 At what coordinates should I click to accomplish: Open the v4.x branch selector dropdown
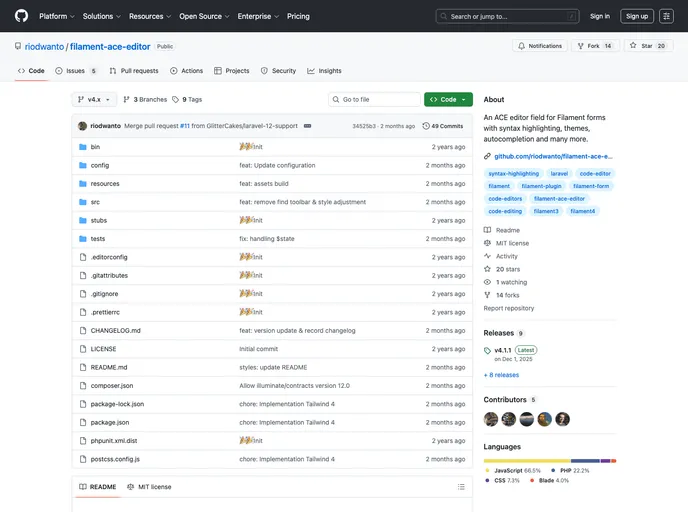point(94,100)
